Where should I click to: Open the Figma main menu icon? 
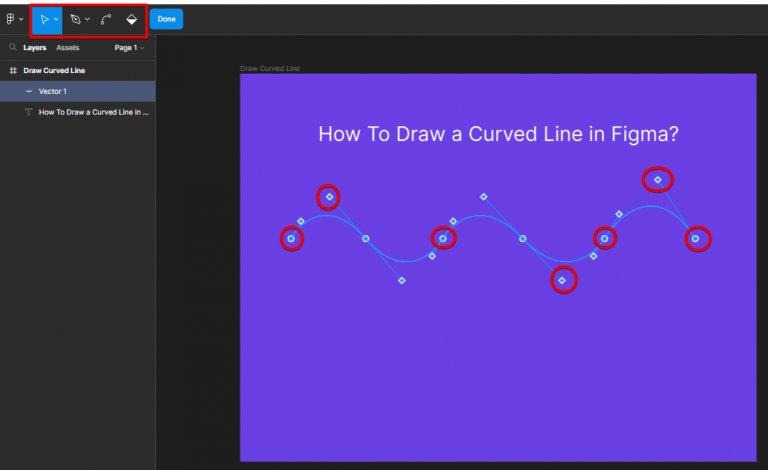(11, 19)
